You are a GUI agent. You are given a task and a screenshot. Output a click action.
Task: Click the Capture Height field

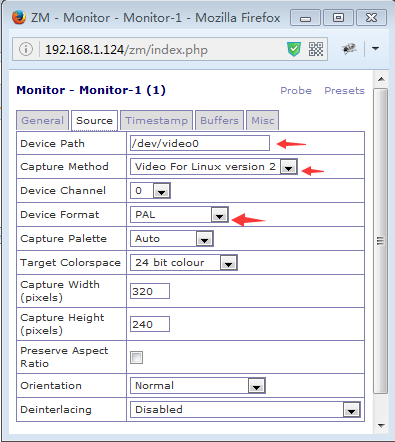click(x=150, y=324)
